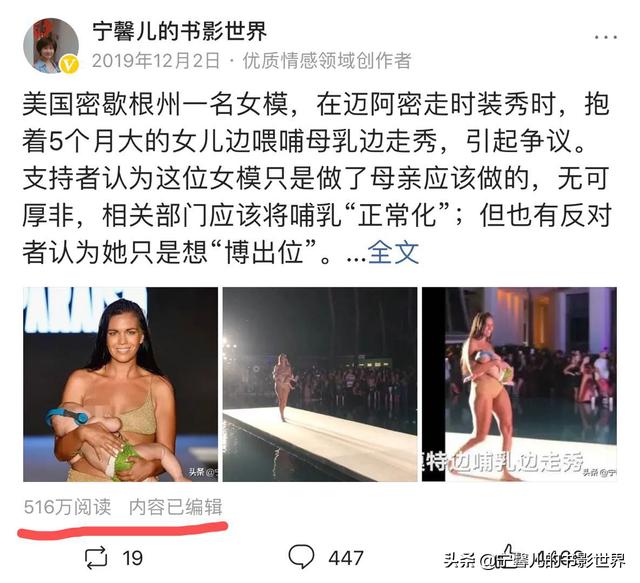Tap the comment count 447
The height and width of the screenshot is (583, 640).
pos(346,558)
